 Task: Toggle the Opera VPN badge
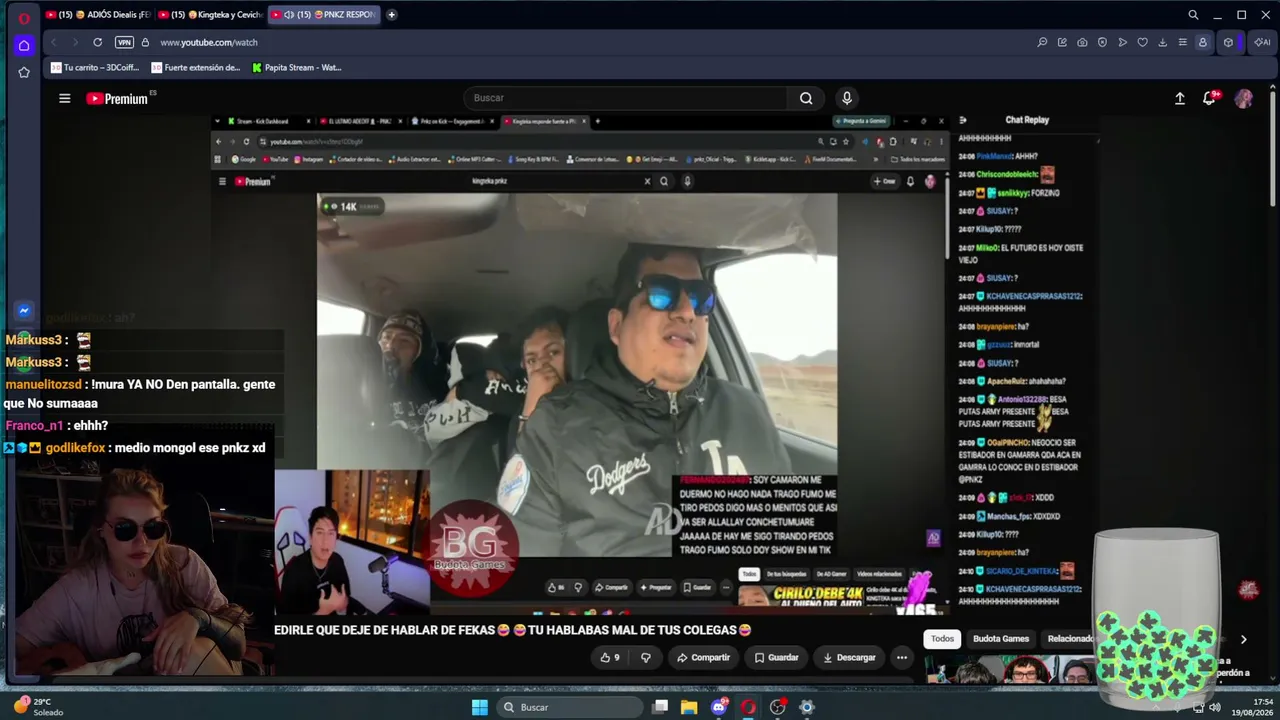click(124, 42)
